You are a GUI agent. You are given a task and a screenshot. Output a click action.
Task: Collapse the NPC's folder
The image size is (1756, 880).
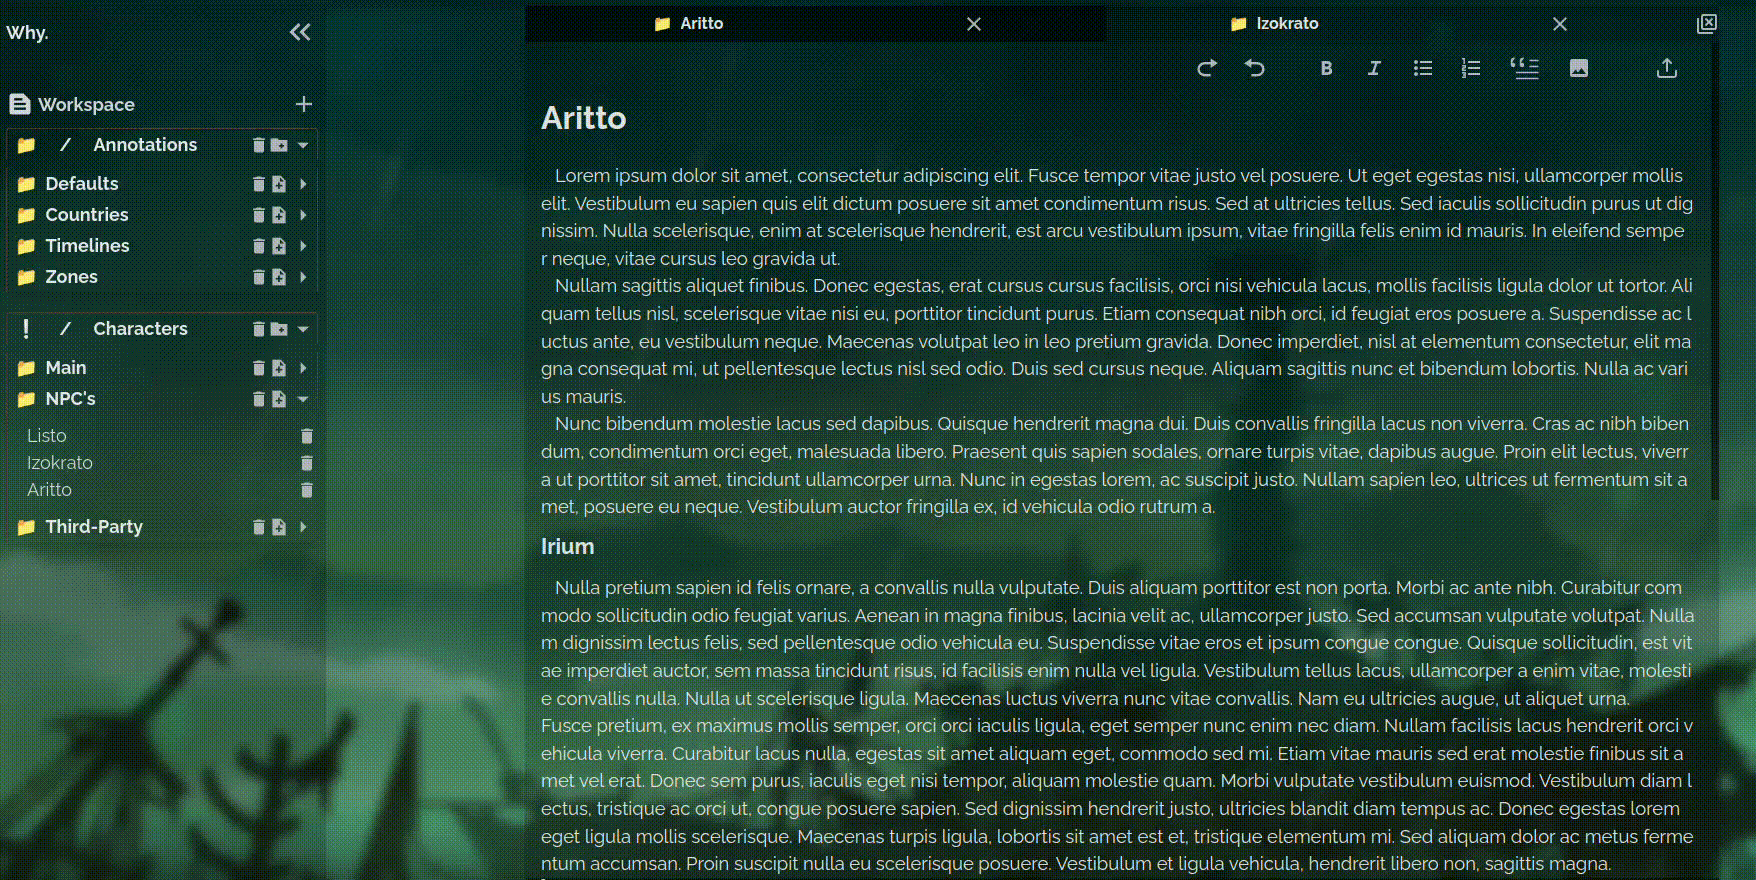point(303,399)
